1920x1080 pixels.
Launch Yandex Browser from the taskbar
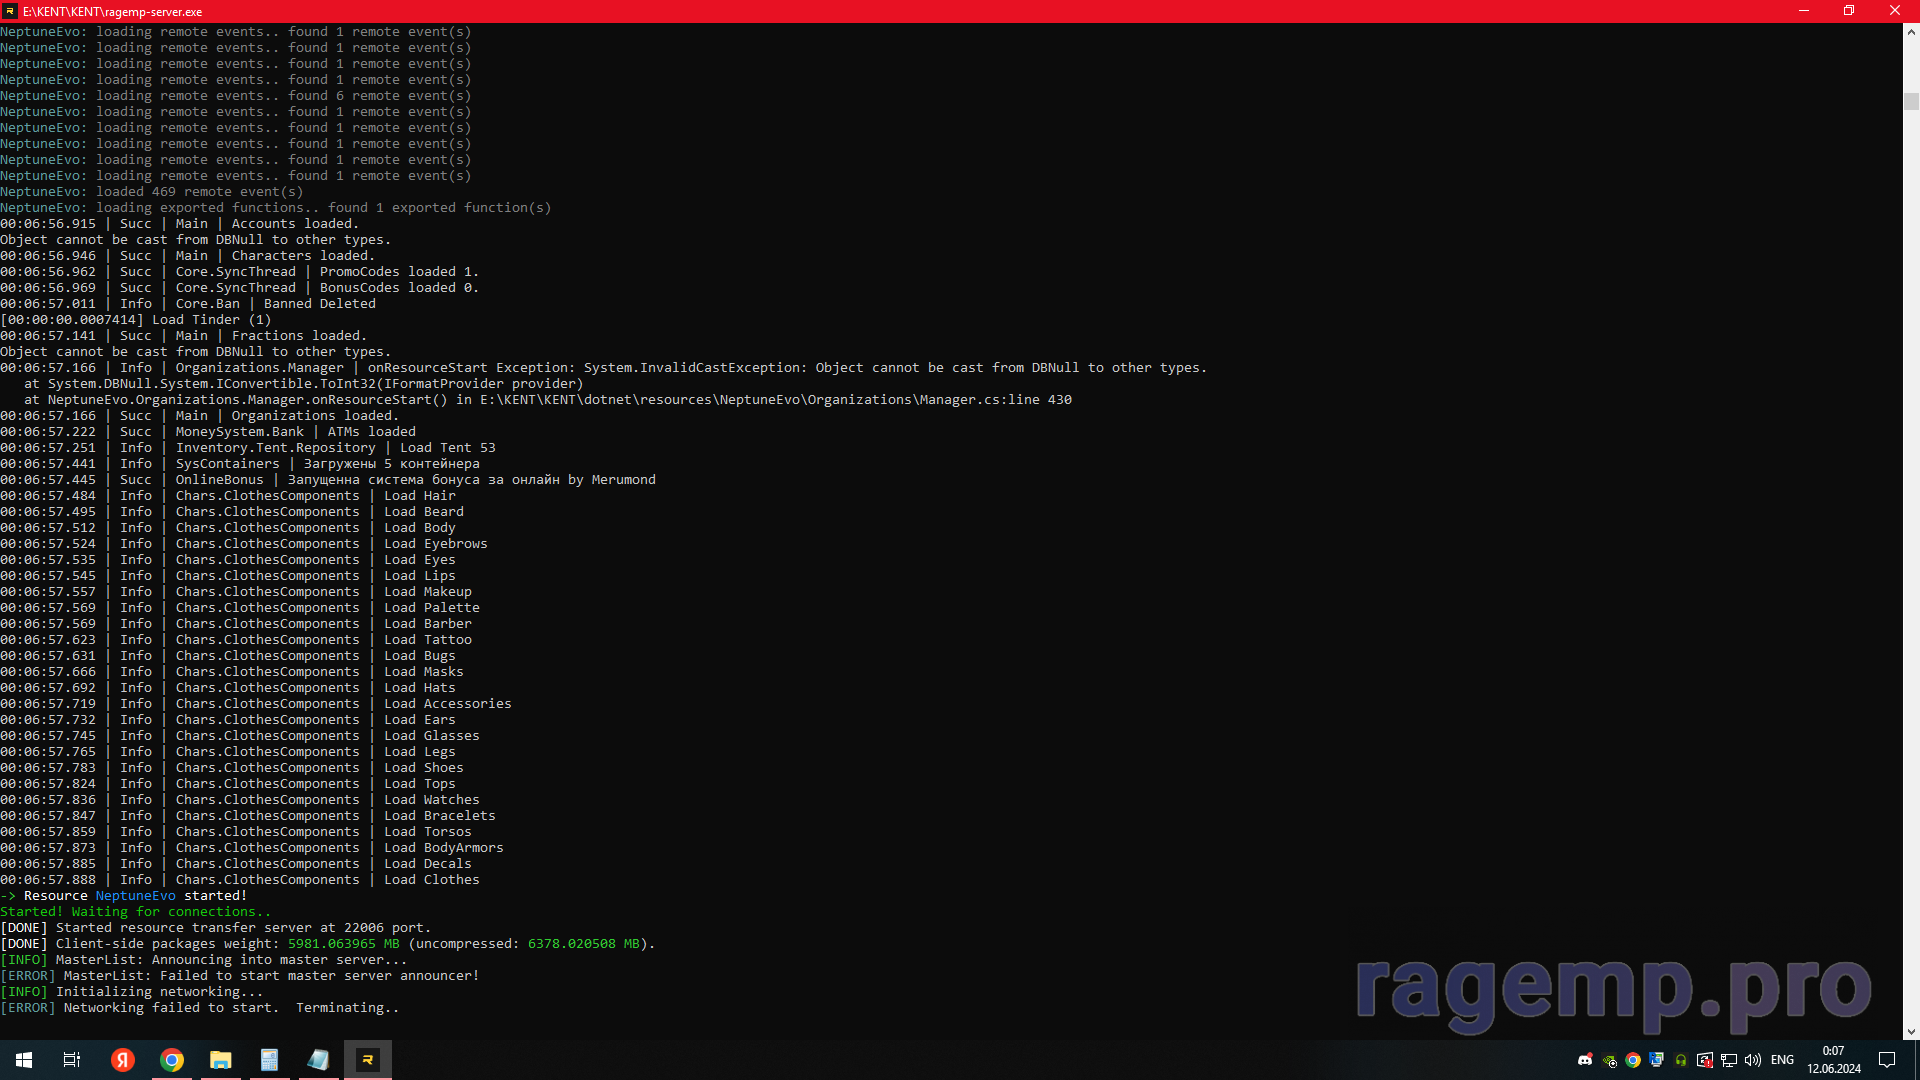pyautogui.click(x=123, y=1060)
